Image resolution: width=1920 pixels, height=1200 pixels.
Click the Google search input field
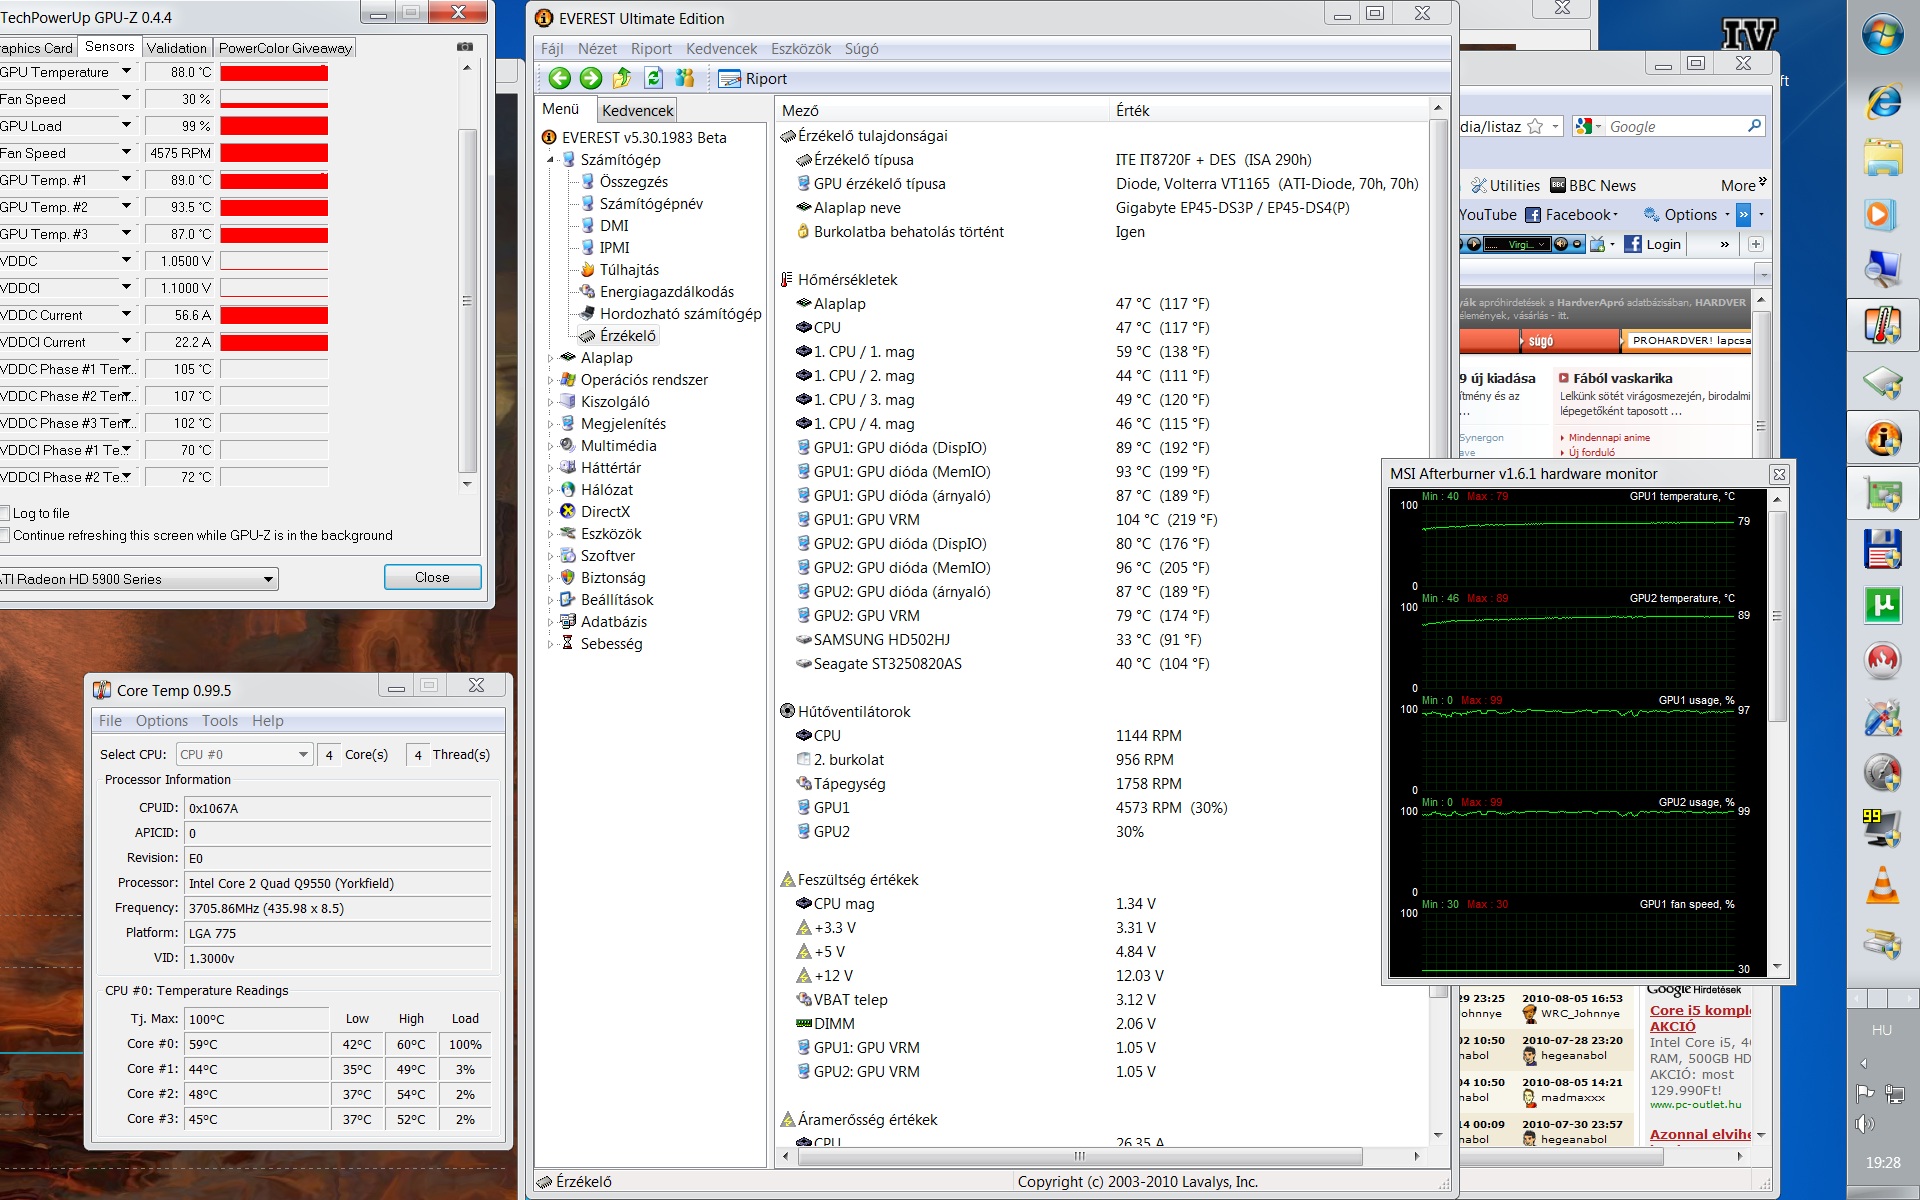1675,127
